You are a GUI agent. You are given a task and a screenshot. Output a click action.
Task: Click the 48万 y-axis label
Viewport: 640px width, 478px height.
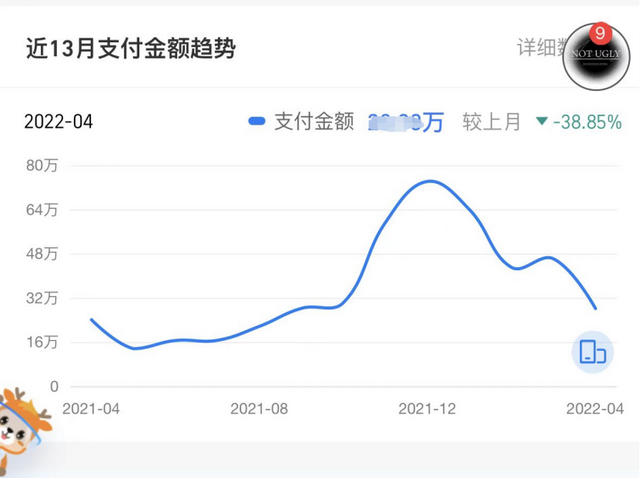(42, 254)
